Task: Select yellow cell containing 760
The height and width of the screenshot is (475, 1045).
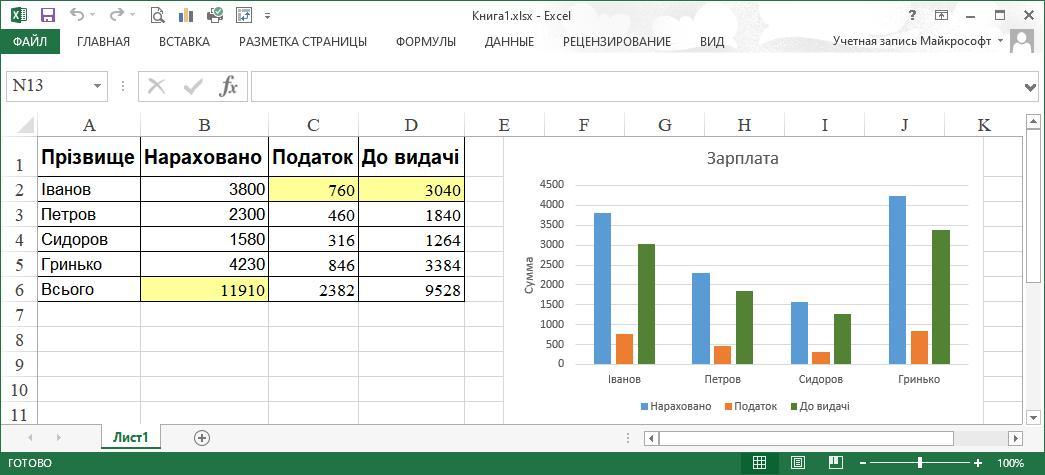Action: 313,190
